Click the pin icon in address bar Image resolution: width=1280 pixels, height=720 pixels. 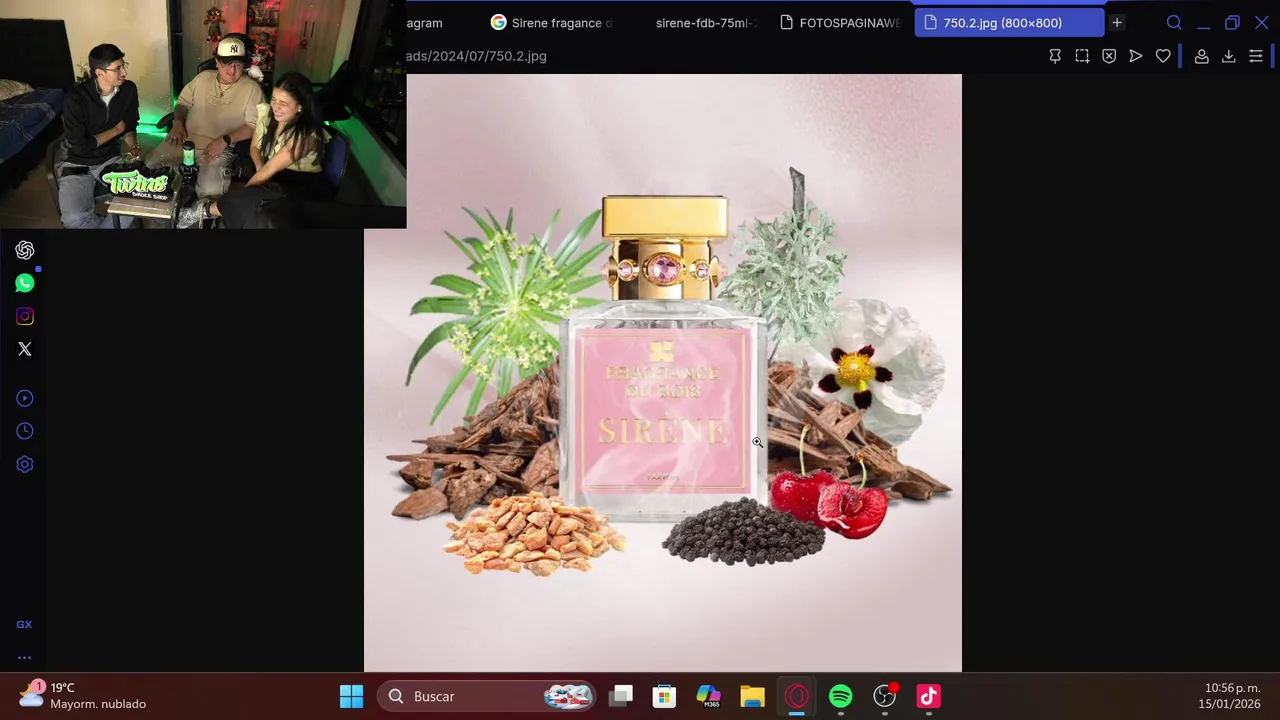[x=1055, y=56]
